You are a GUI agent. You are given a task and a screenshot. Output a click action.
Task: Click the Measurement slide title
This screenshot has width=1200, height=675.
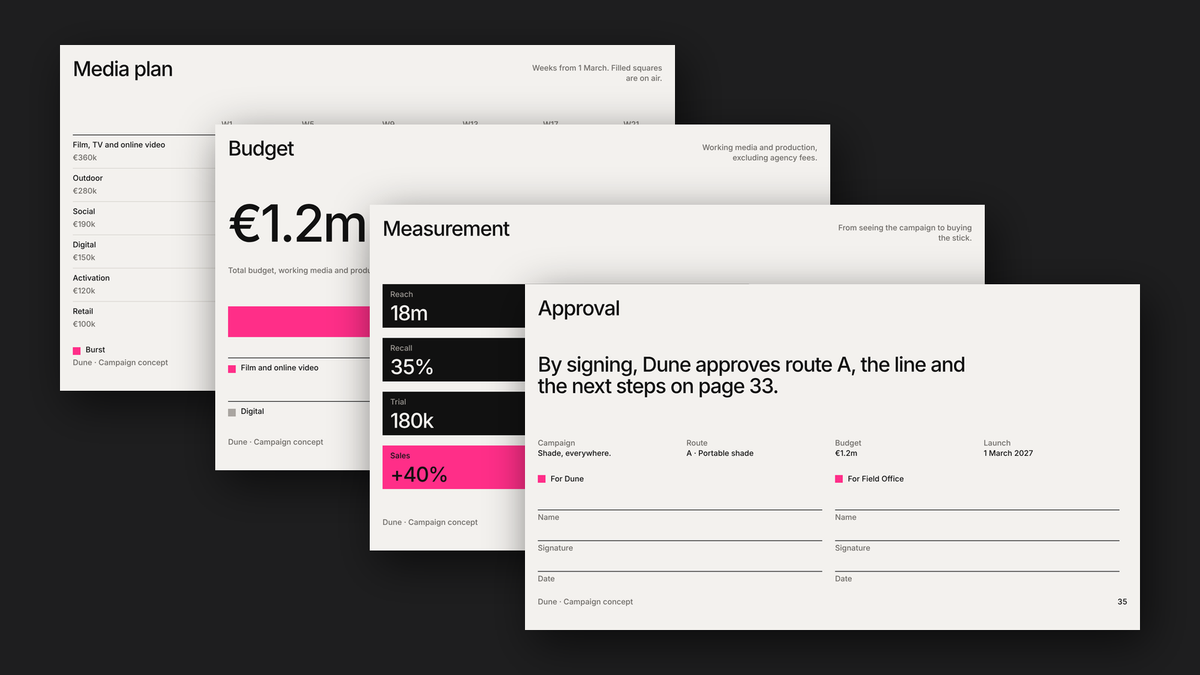(446, 229)
